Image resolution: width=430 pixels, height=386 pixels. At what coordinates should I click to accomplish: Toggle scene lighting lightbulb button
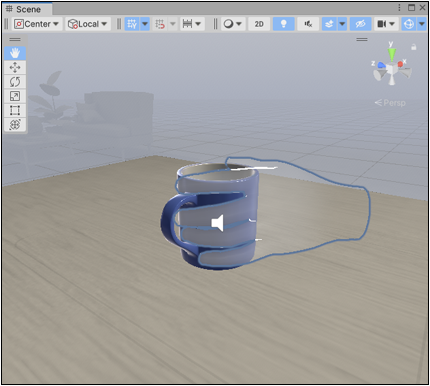[284, 24]
